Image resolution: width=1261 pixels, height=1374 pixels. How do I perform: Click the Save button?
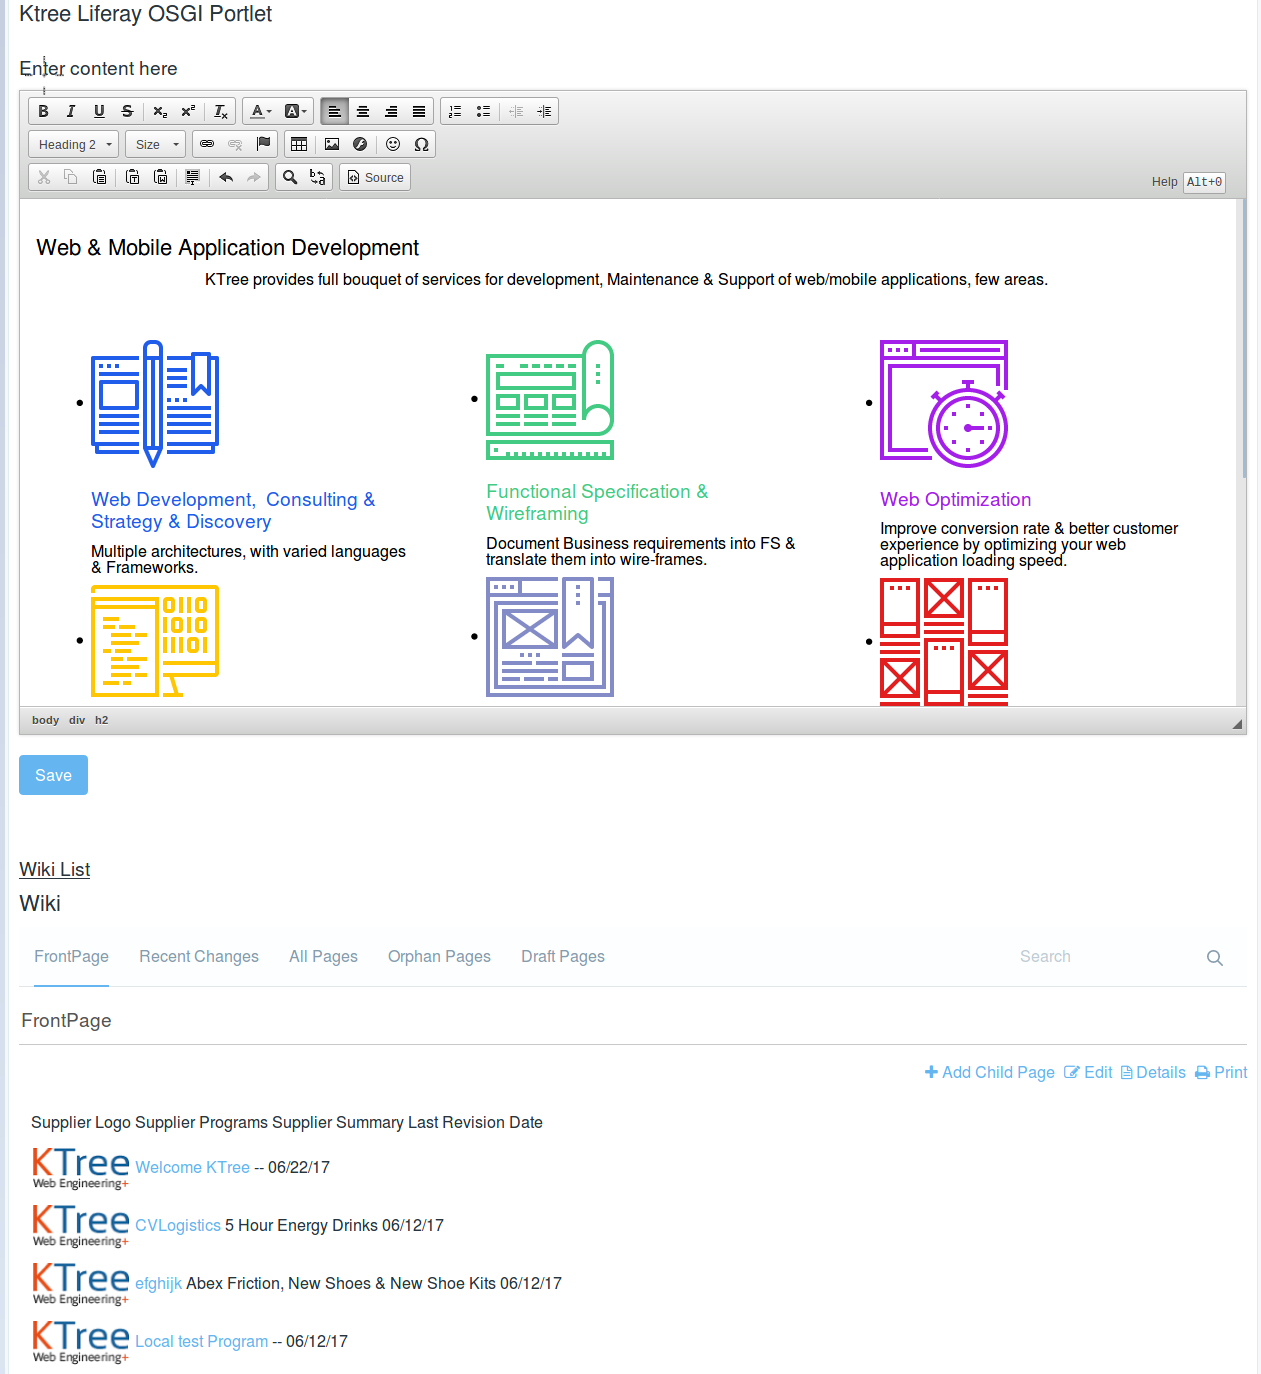[53, 775]
